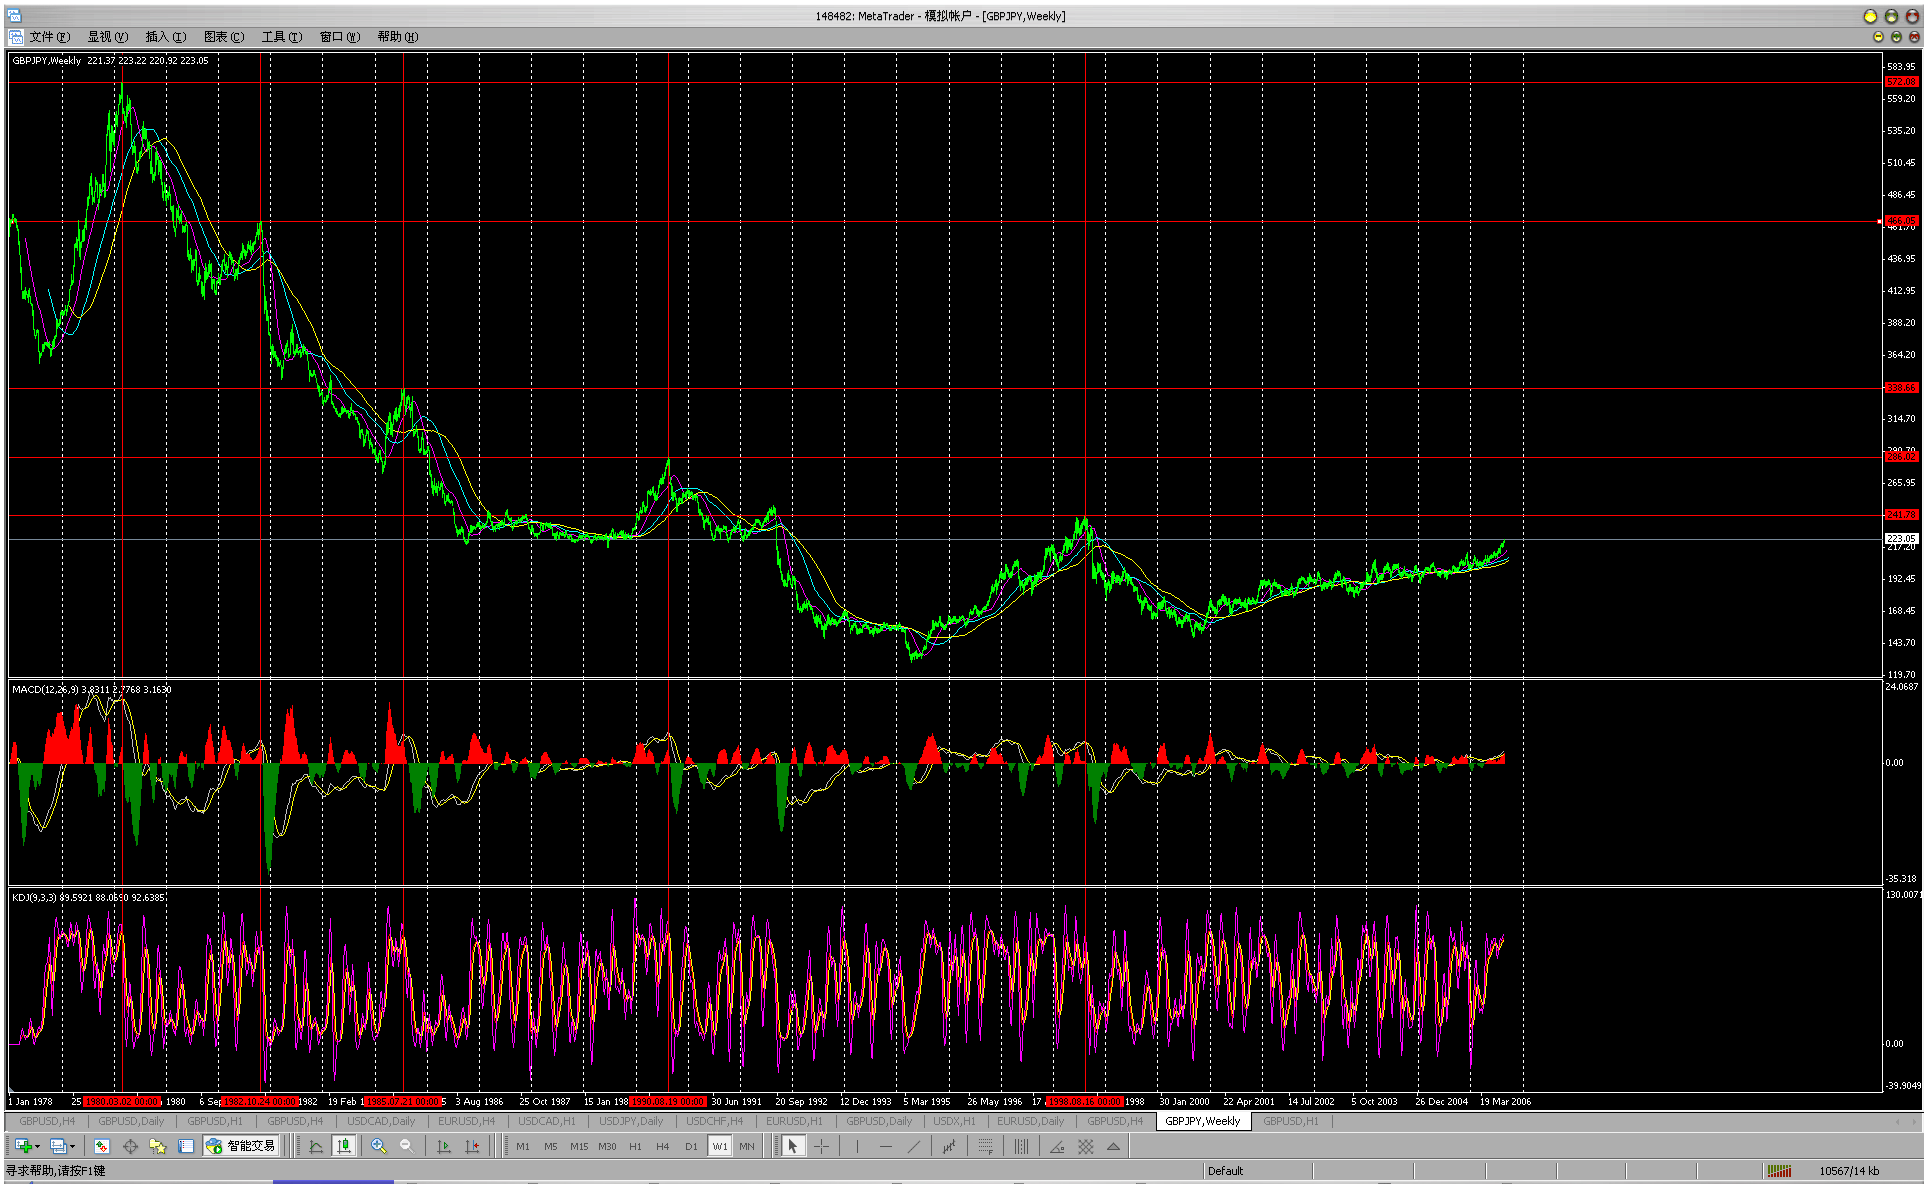Toggle the 智能交易 auto trading button
This screenshot has height=1184, width=1928.
(241, 1146)
